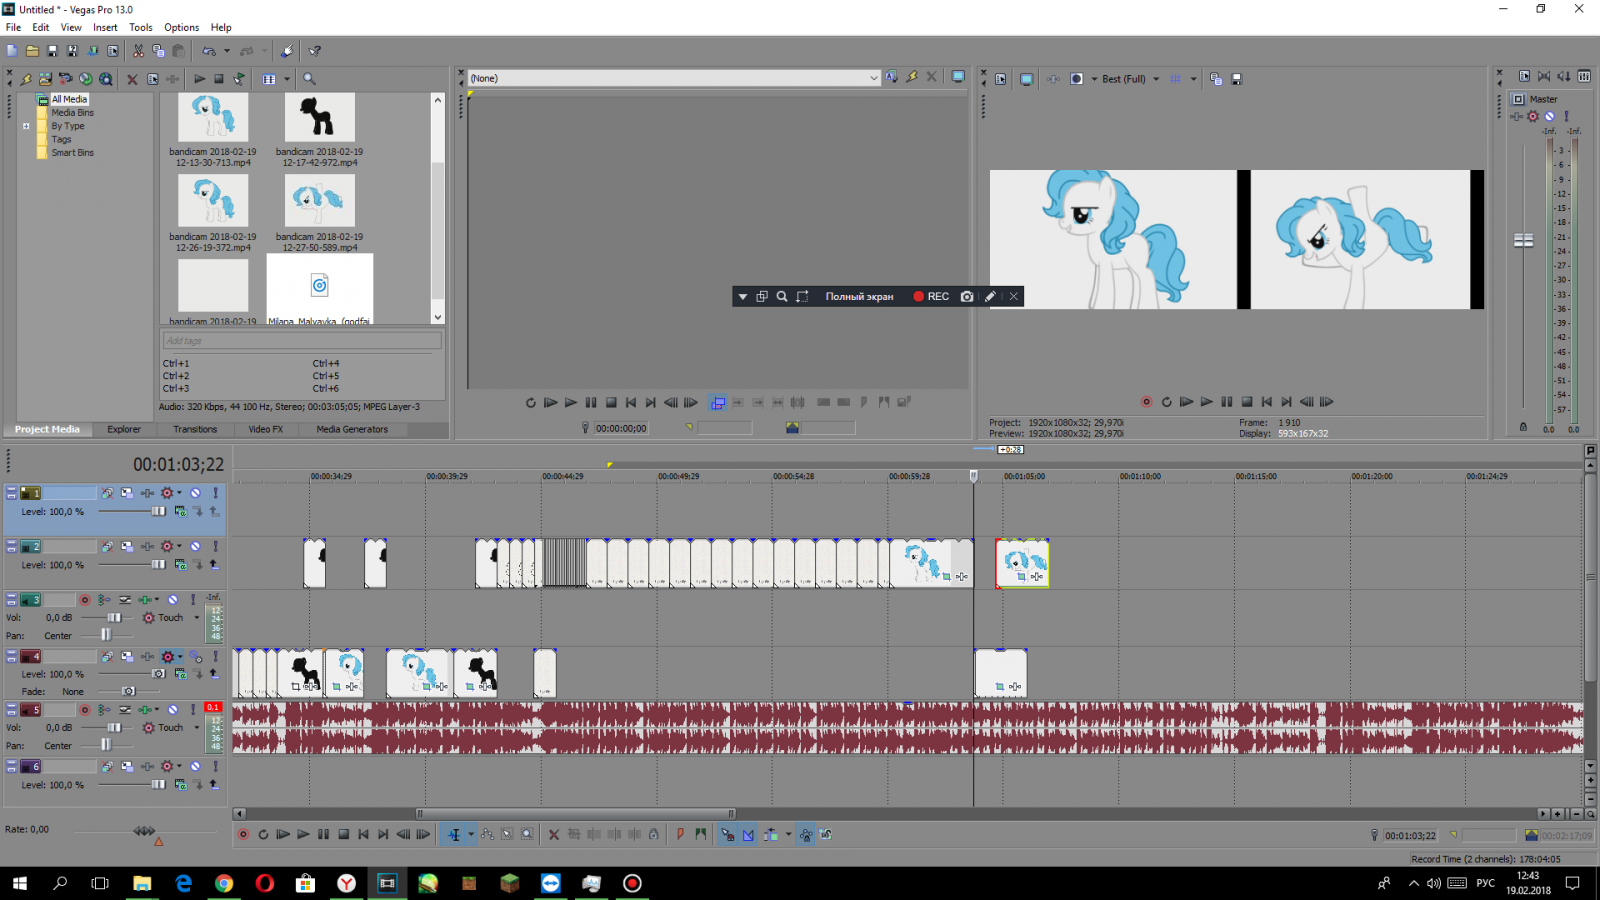This screenshot has height=900, width=1600.
Task: Click the Copy icon in main toolbar
Action: [158, 51]
